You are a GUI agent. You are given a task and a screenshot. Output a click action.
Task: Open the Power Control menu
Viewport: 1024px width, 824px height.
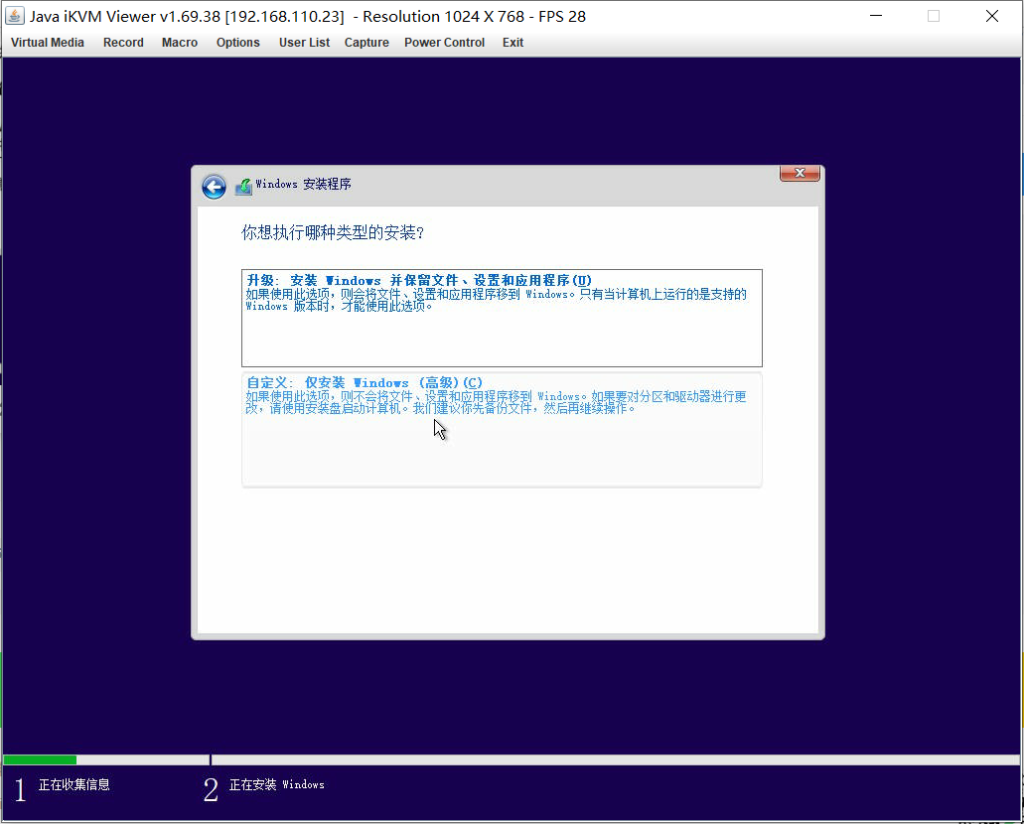coord(444,43)
